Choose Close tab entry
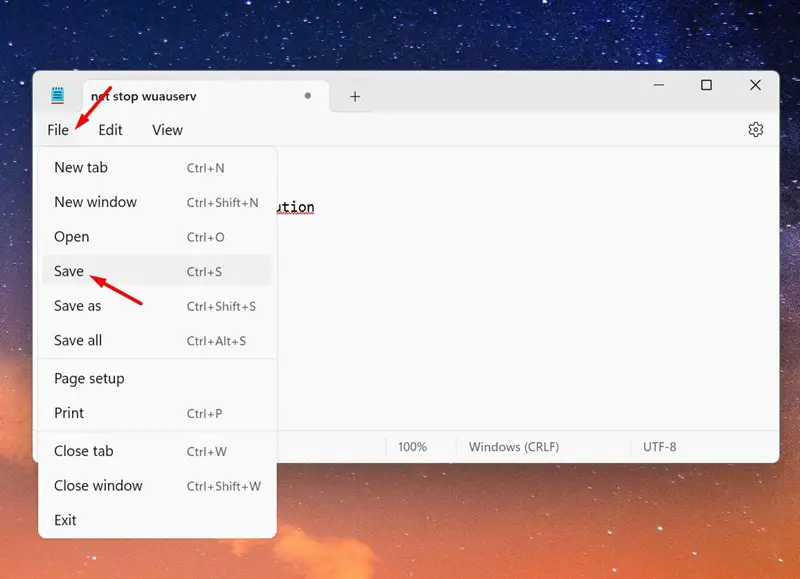800x579 pixels. pos(157,451)
